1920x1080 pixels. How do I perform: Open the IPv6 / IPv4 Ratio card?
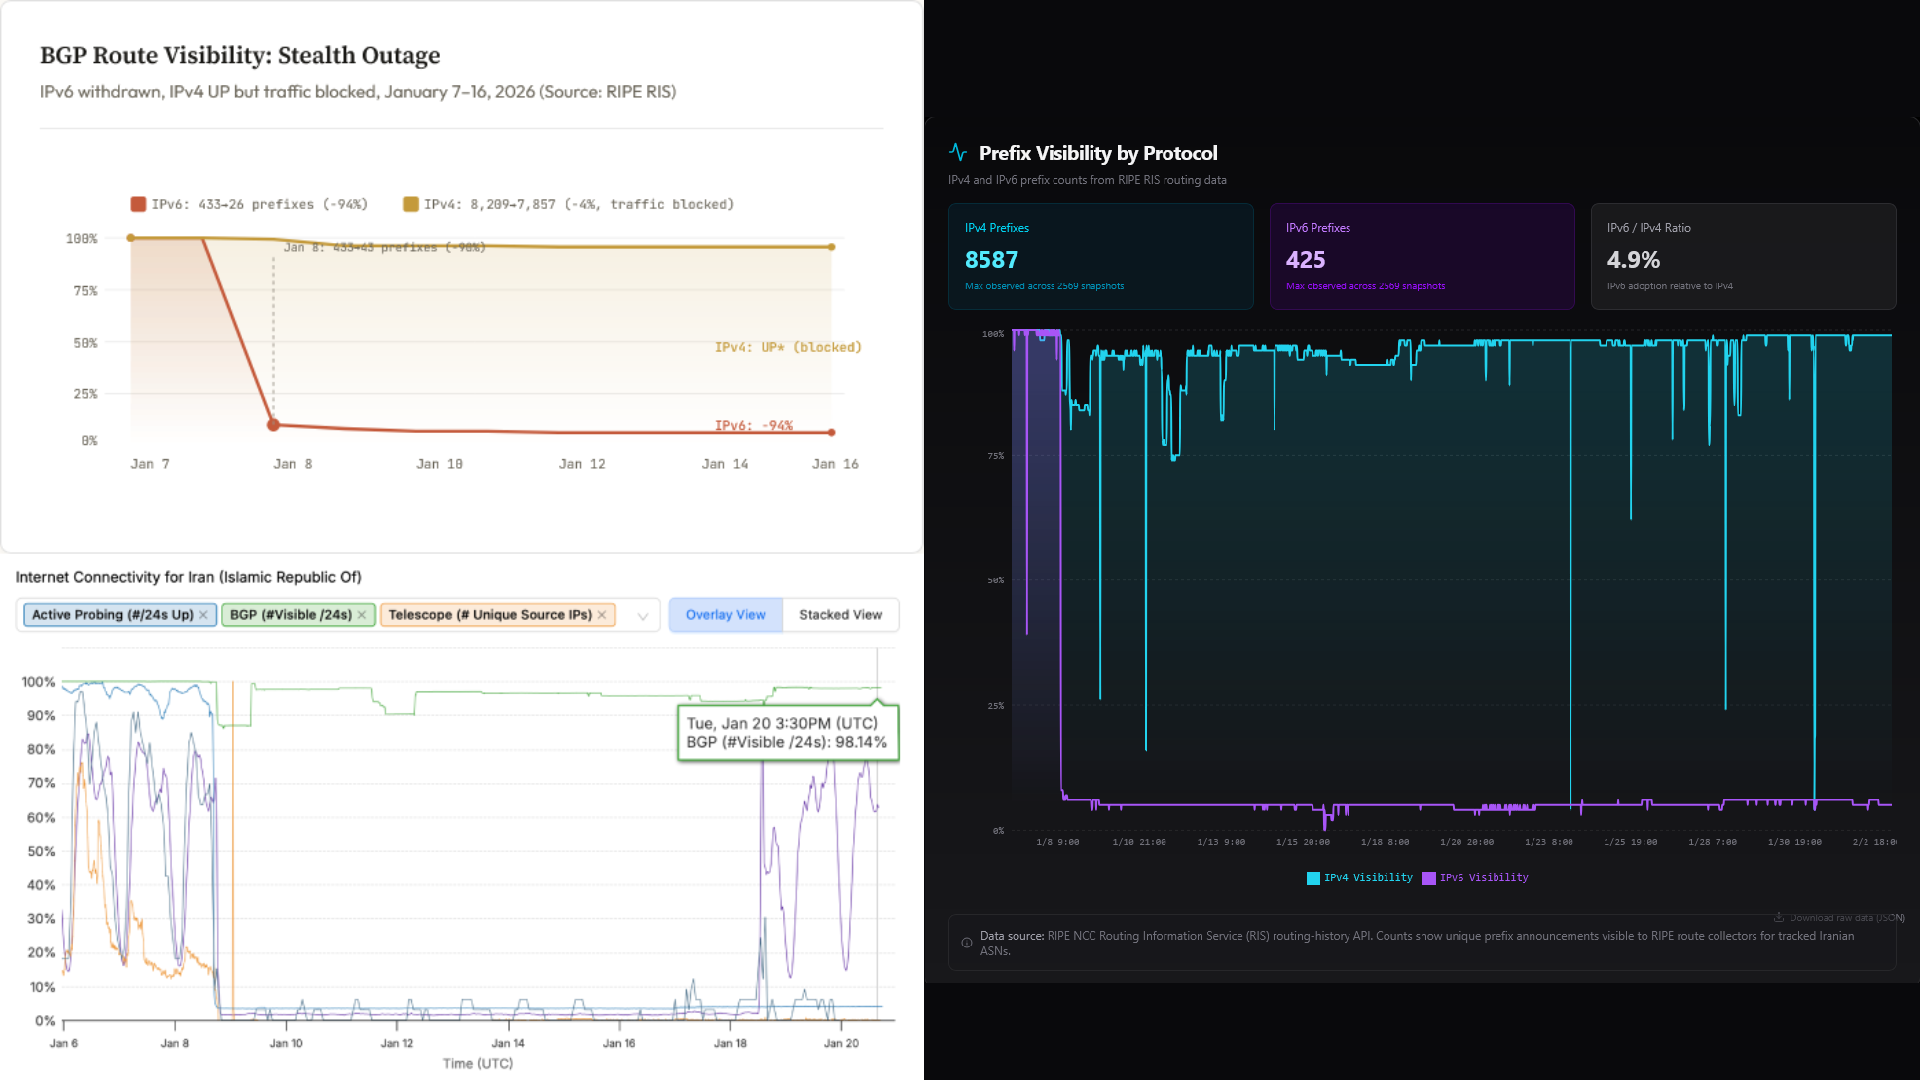click(1742, 257)
